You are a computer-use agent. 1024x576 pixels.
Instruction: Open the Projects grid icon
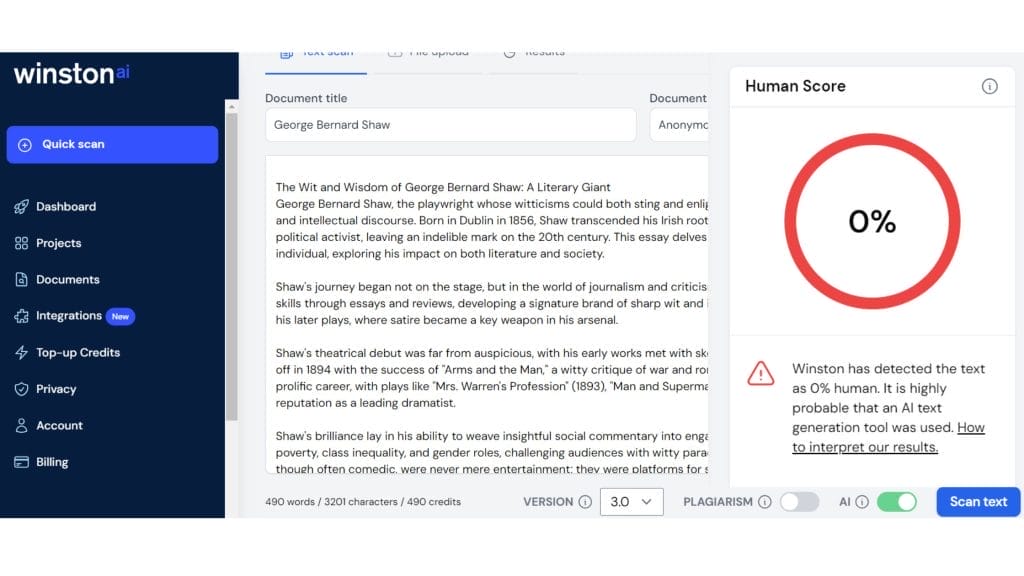point(22,243)
